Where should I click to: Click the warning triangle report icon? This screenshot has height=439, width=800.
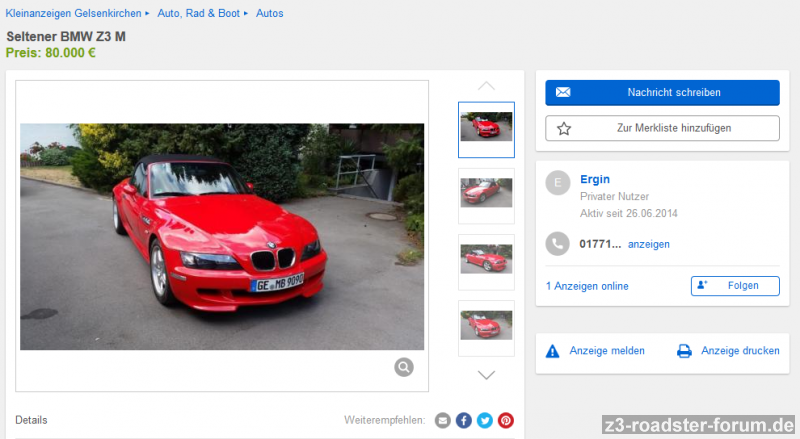coord(552,351)
